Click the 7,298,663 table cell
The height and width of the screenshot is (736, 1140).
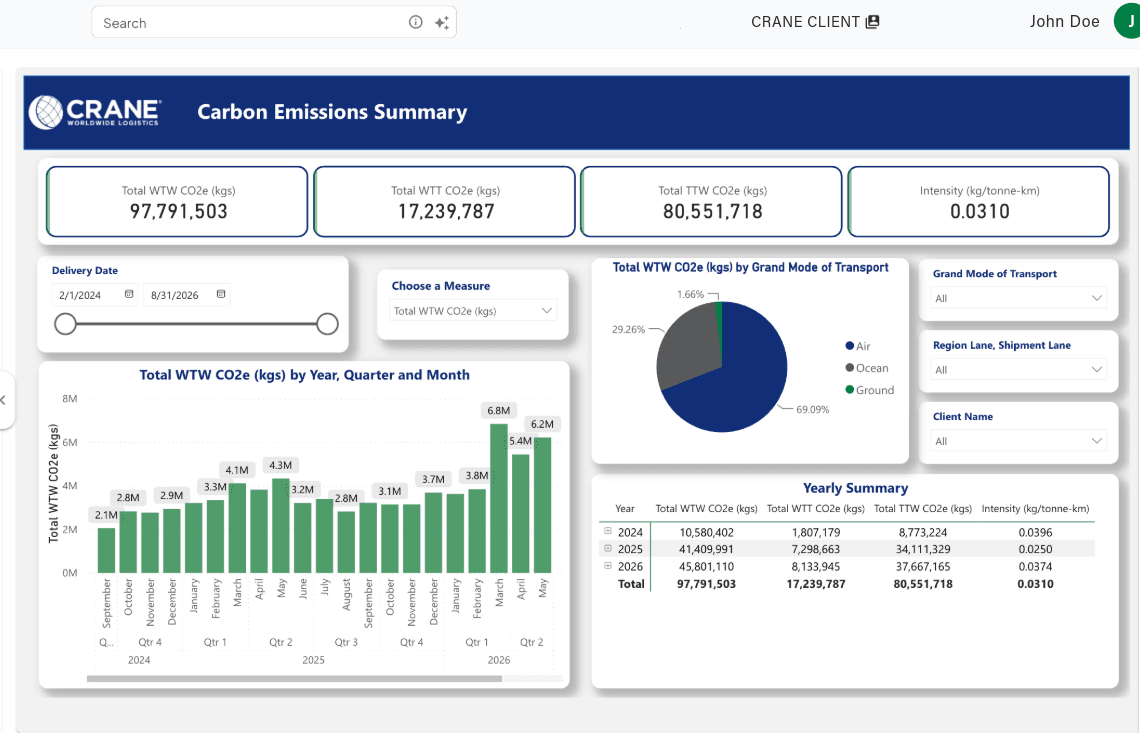point(816,549)
